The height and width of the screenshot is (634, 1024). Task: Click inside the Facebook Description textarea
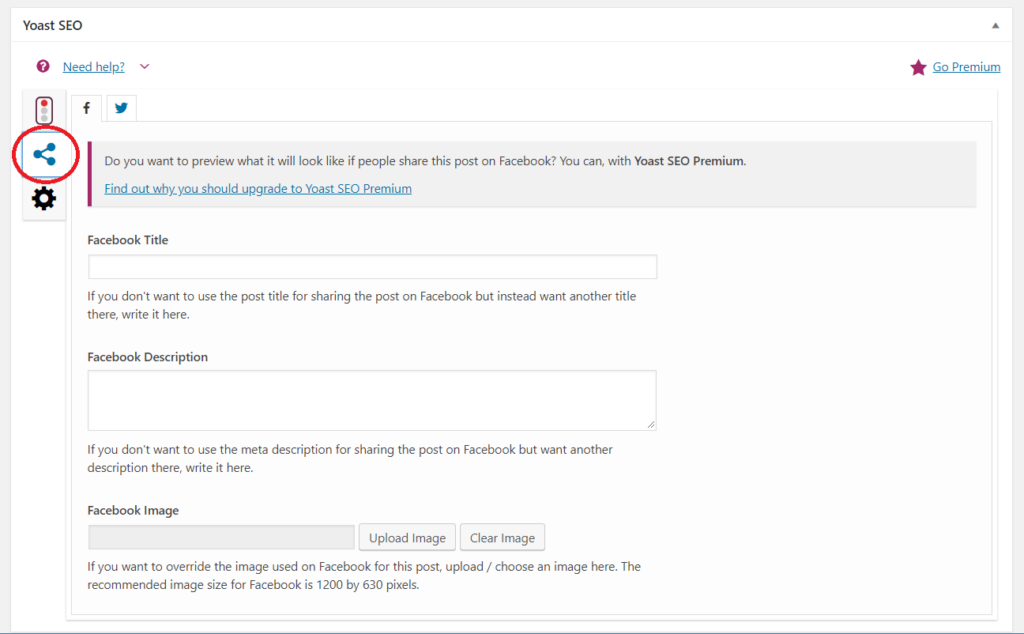point(372,400)
